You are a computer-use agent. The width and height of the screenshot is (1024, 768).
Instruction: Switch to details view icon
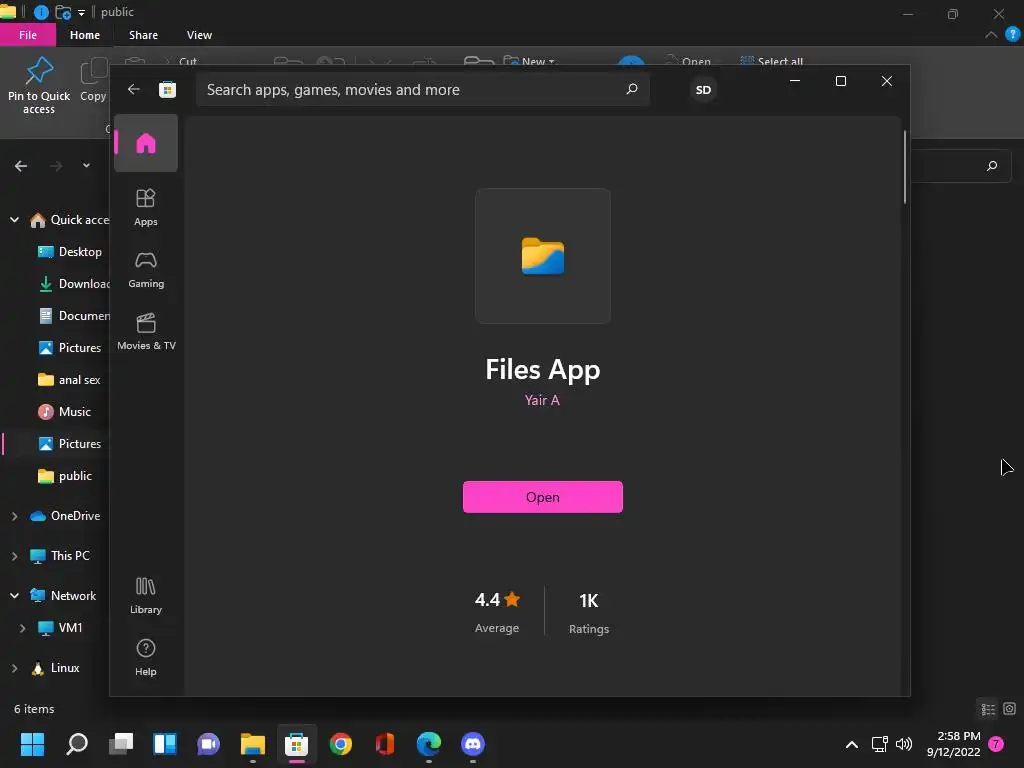click(988, 709)
